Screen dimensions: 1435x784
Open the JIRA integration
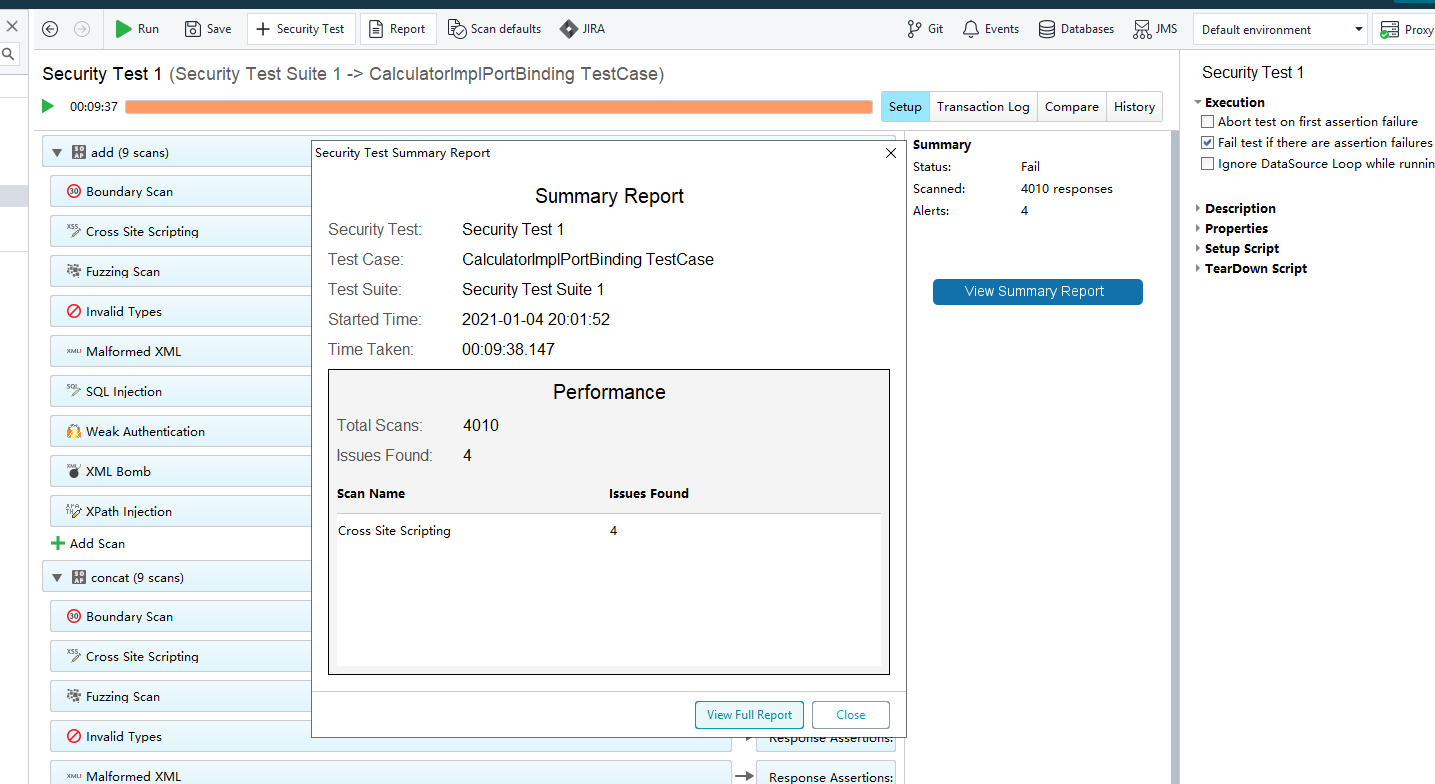[x=582, y=29]
